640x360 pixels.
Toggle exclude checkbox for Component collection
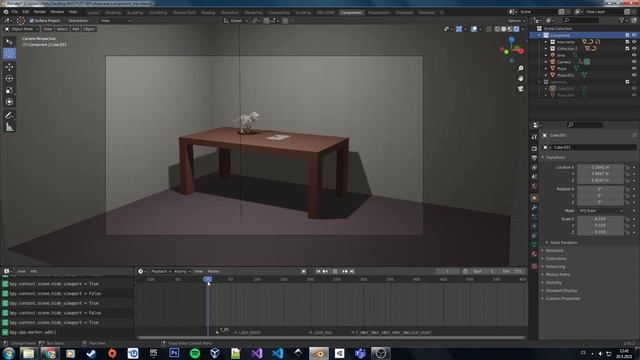[x=627, y=35]
